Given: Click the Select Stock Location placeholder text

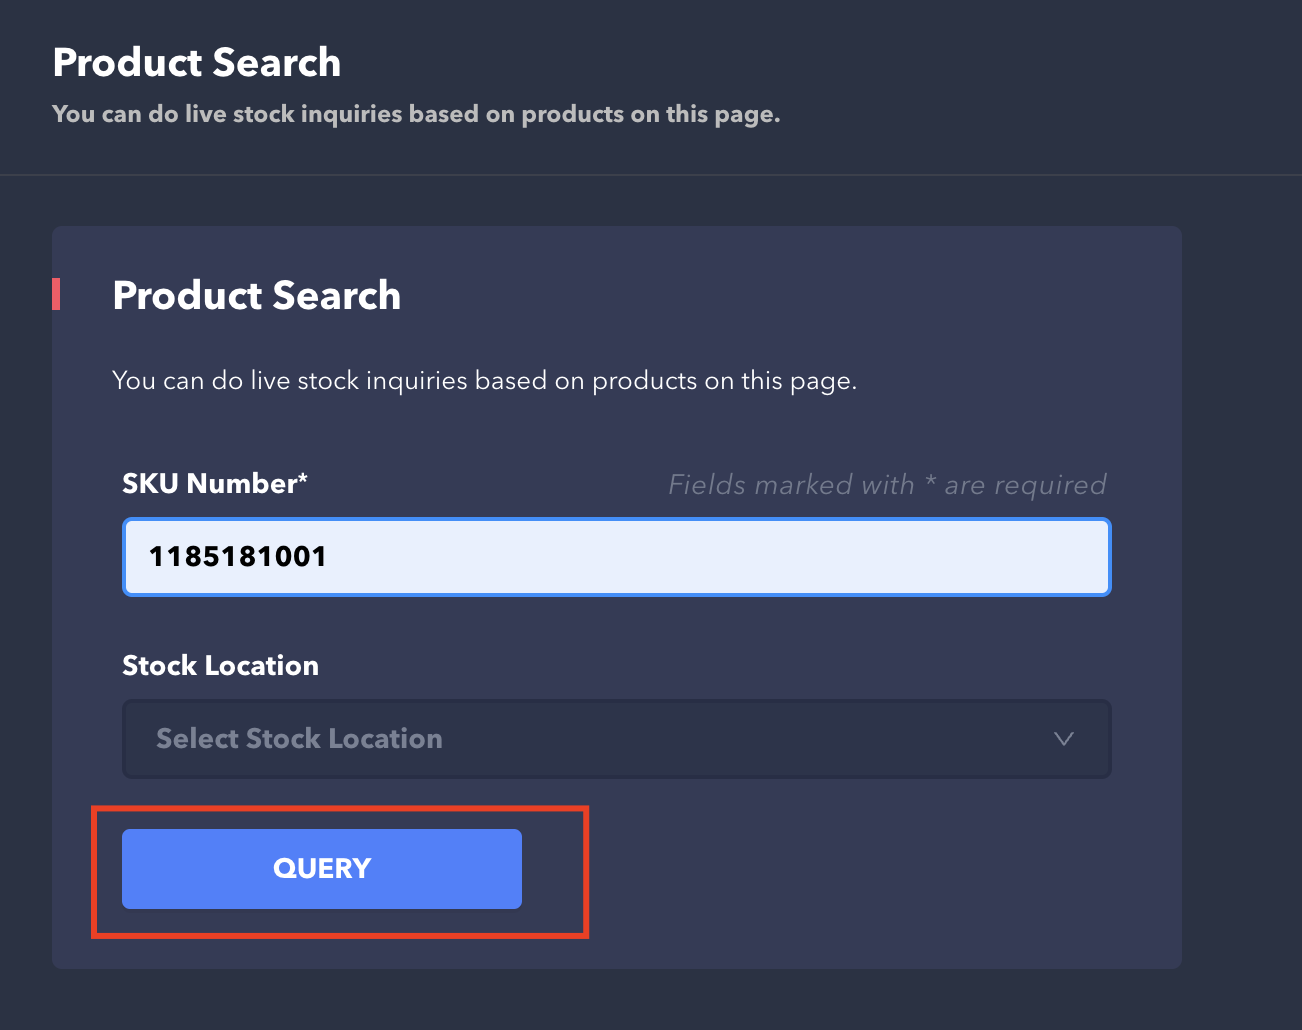Looking at the screenshot, I should tap(299, 739).
